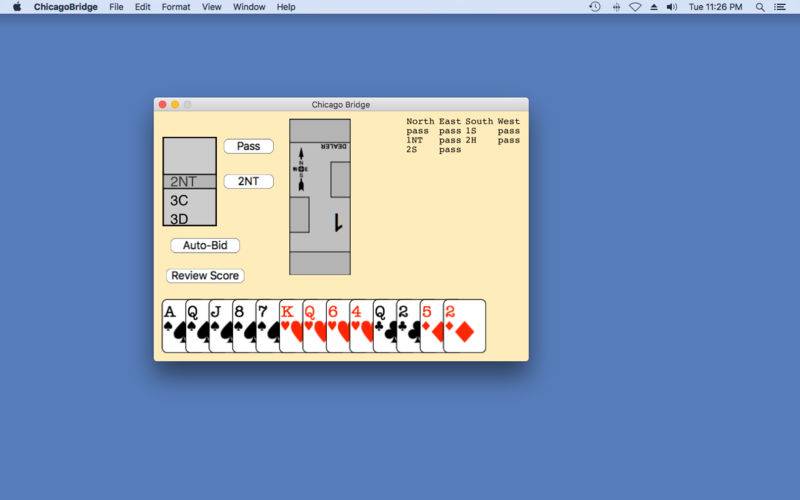Click the 2 of diamonds card
Screen dimensions: 800x500
click(465, 326)
